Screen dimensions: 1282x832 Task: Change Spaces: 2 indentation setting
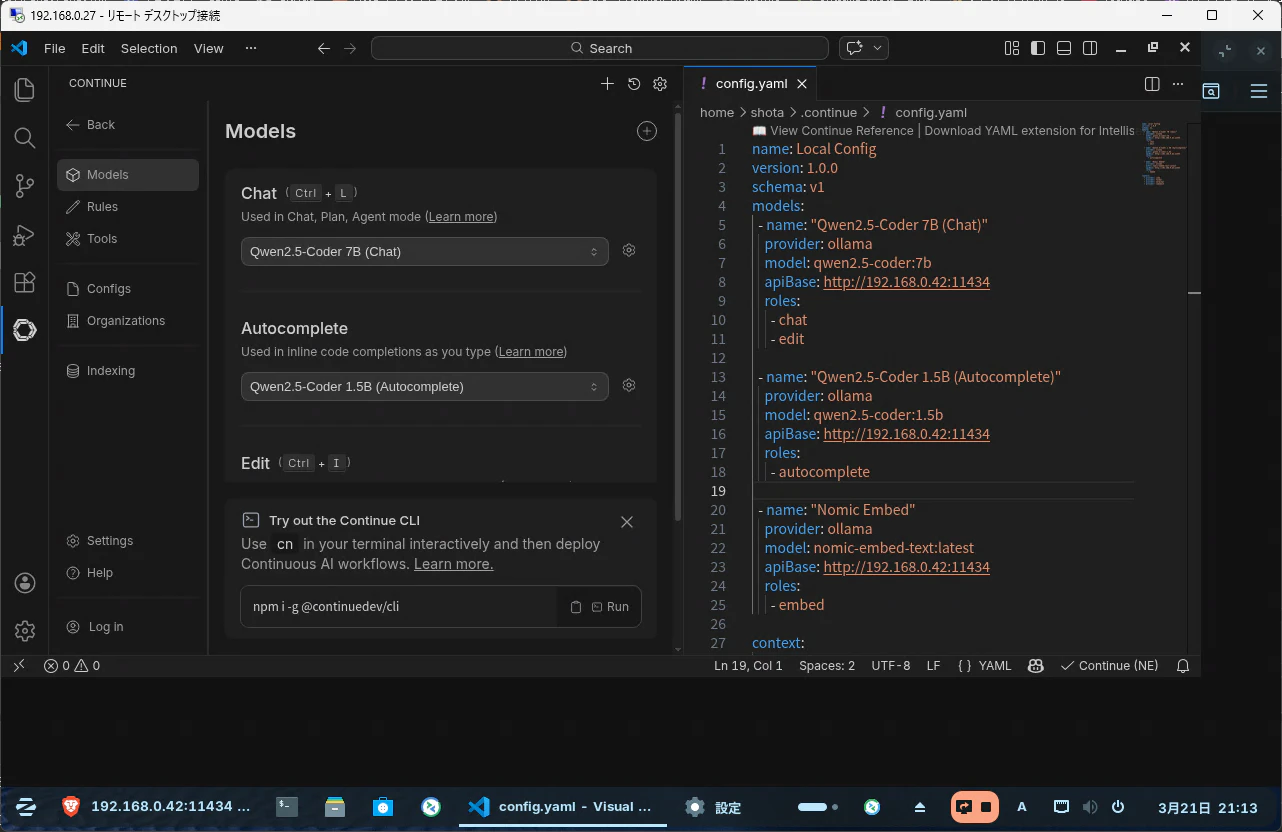click(x=827, y=666)
